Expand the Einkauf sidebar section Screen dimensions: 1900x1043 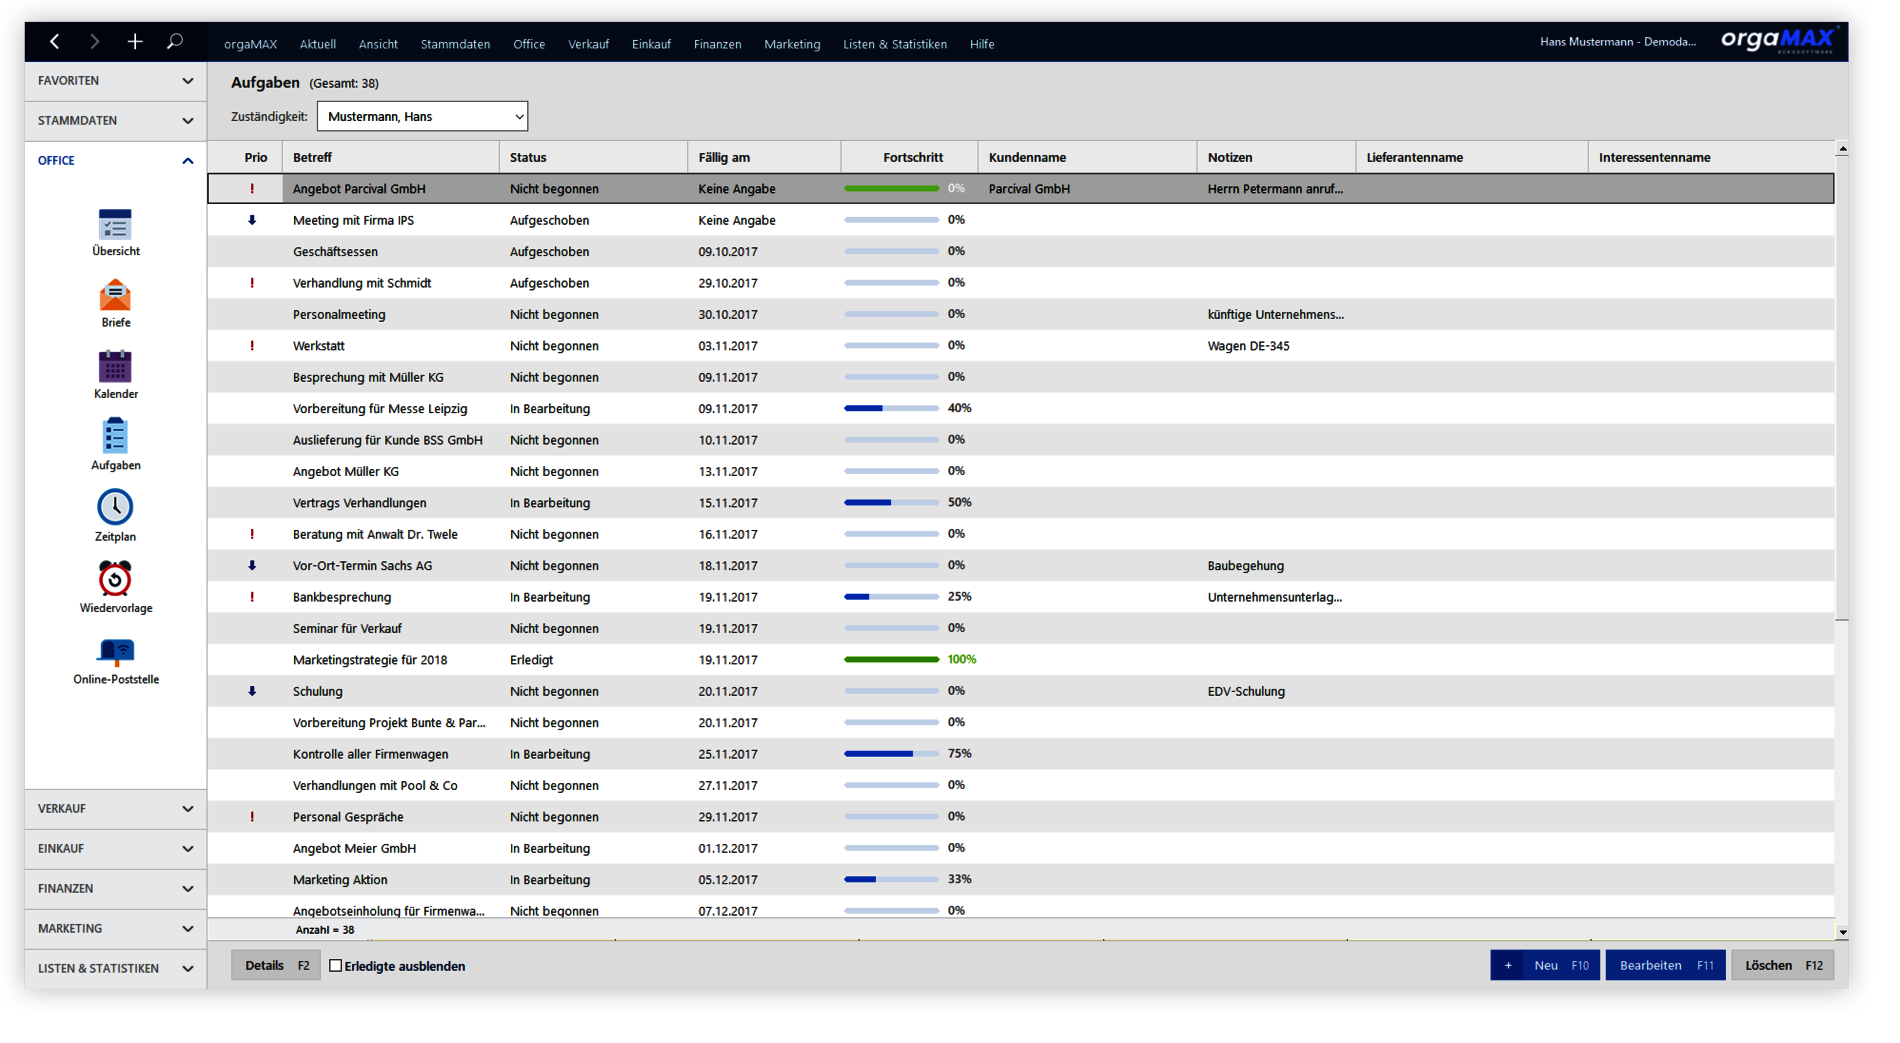click(x=115, y=849)
